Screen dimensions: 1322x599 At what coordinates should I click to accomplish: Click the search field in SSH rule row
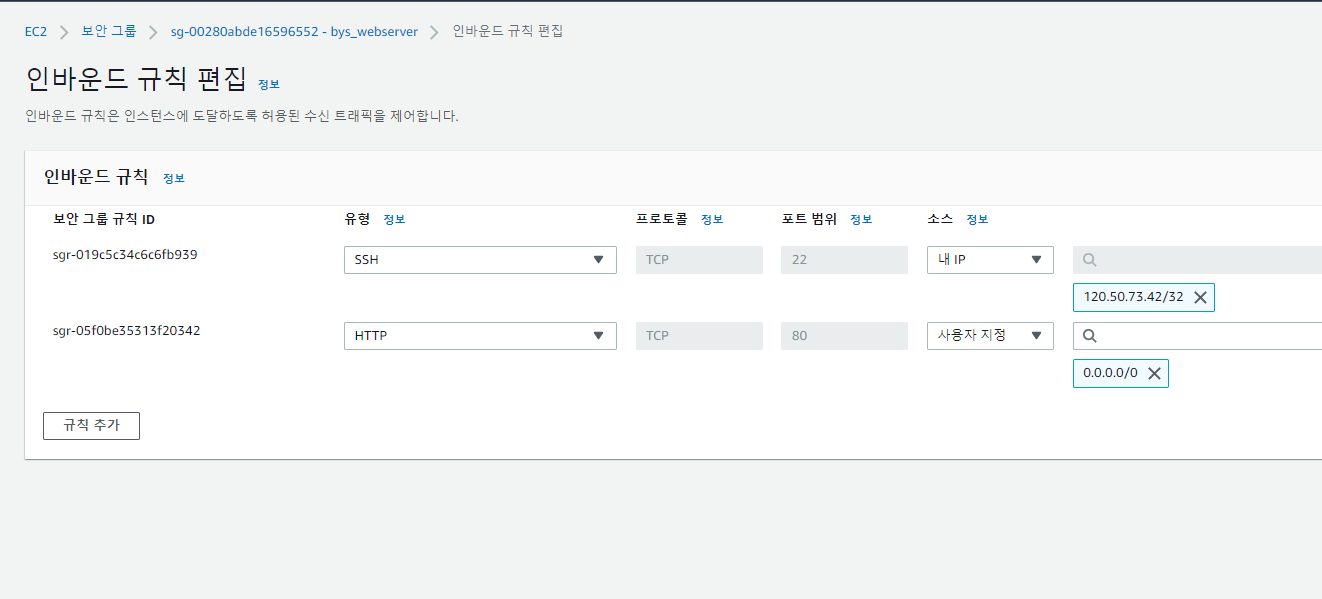[1197, 260]
